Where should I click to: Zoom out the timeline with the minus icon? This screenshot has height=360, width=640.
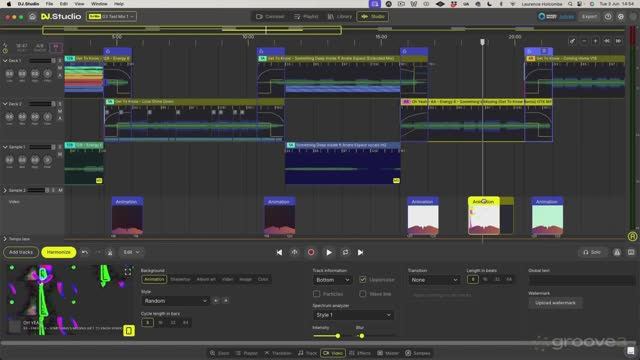point(584,41)
